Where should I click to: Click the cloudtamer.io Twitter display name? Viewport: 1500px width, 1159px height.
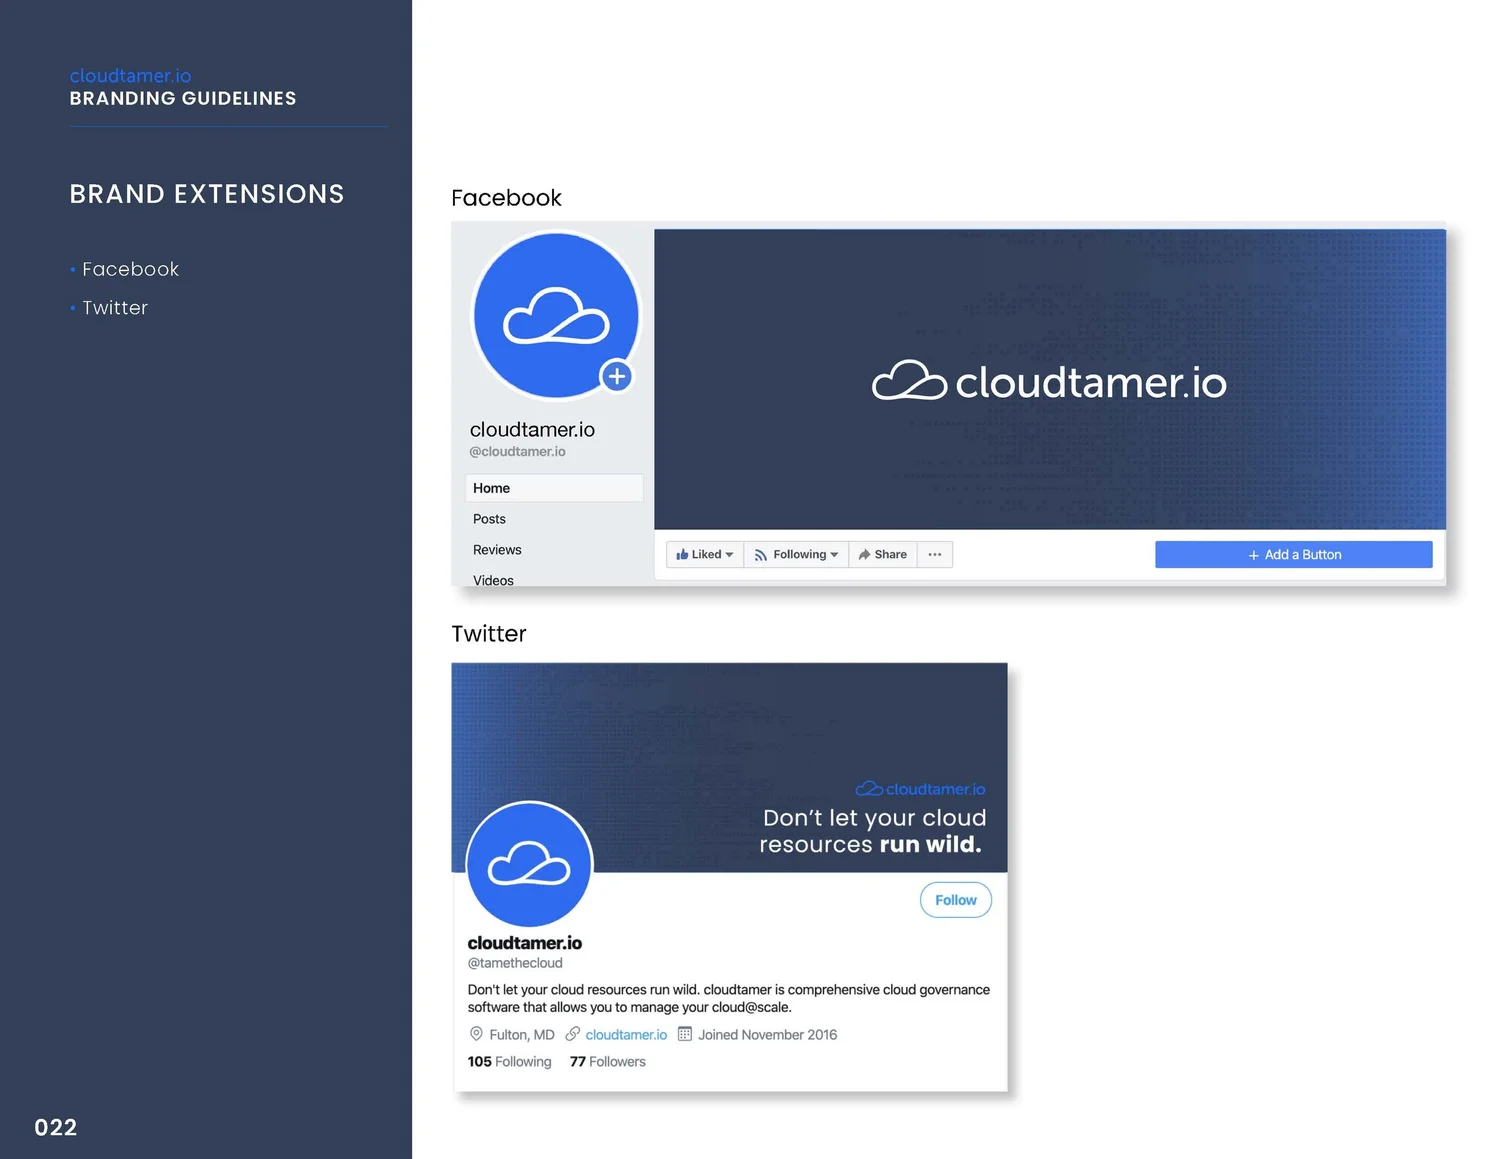point(525,943)
